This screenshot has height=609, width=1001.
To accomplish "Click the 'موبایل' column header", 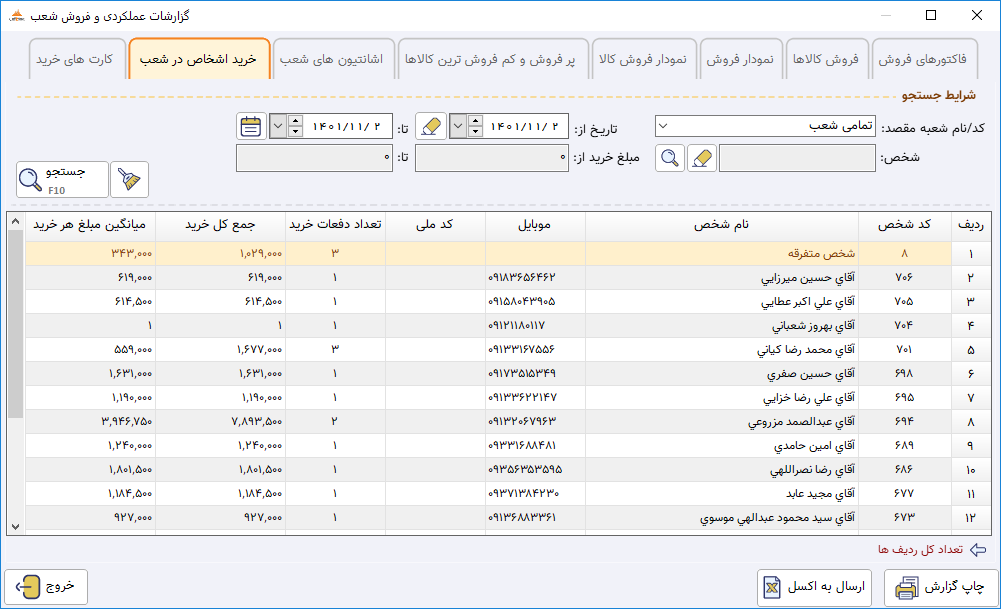I will pos(535,225).
